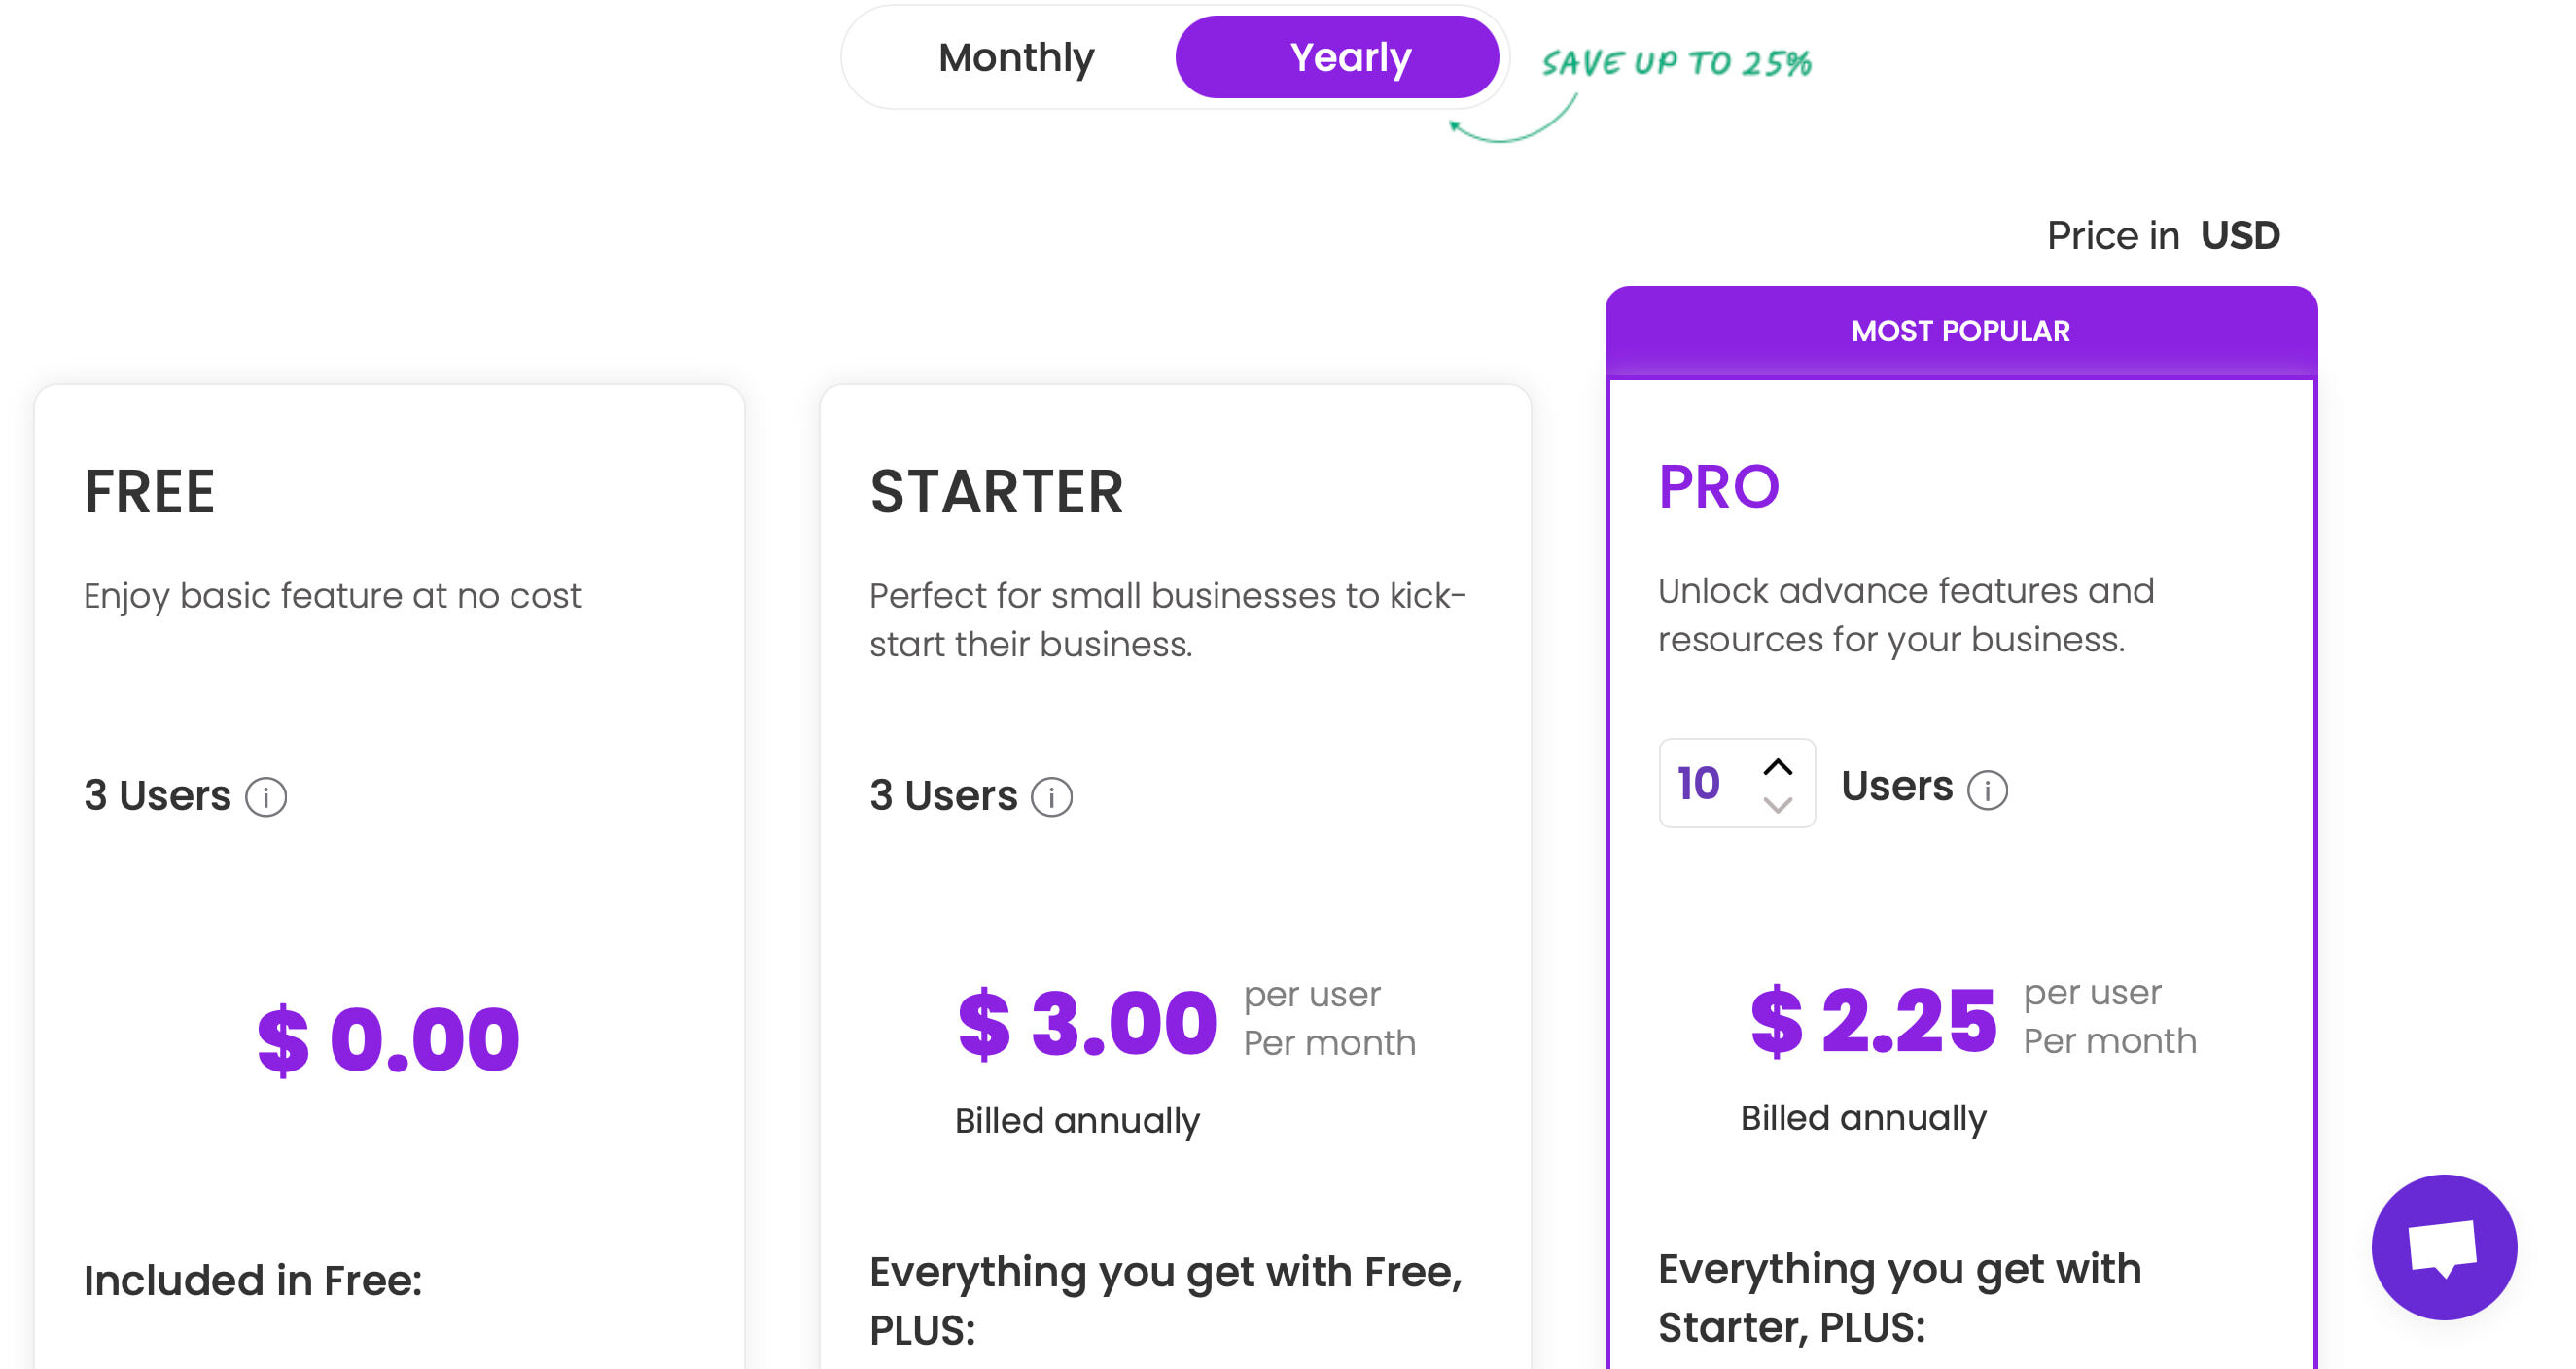Increase the PRO user count with the up arrow
This screenshot has width=2576, height=1369.
pyautogui.click(x=1778, y=765)
